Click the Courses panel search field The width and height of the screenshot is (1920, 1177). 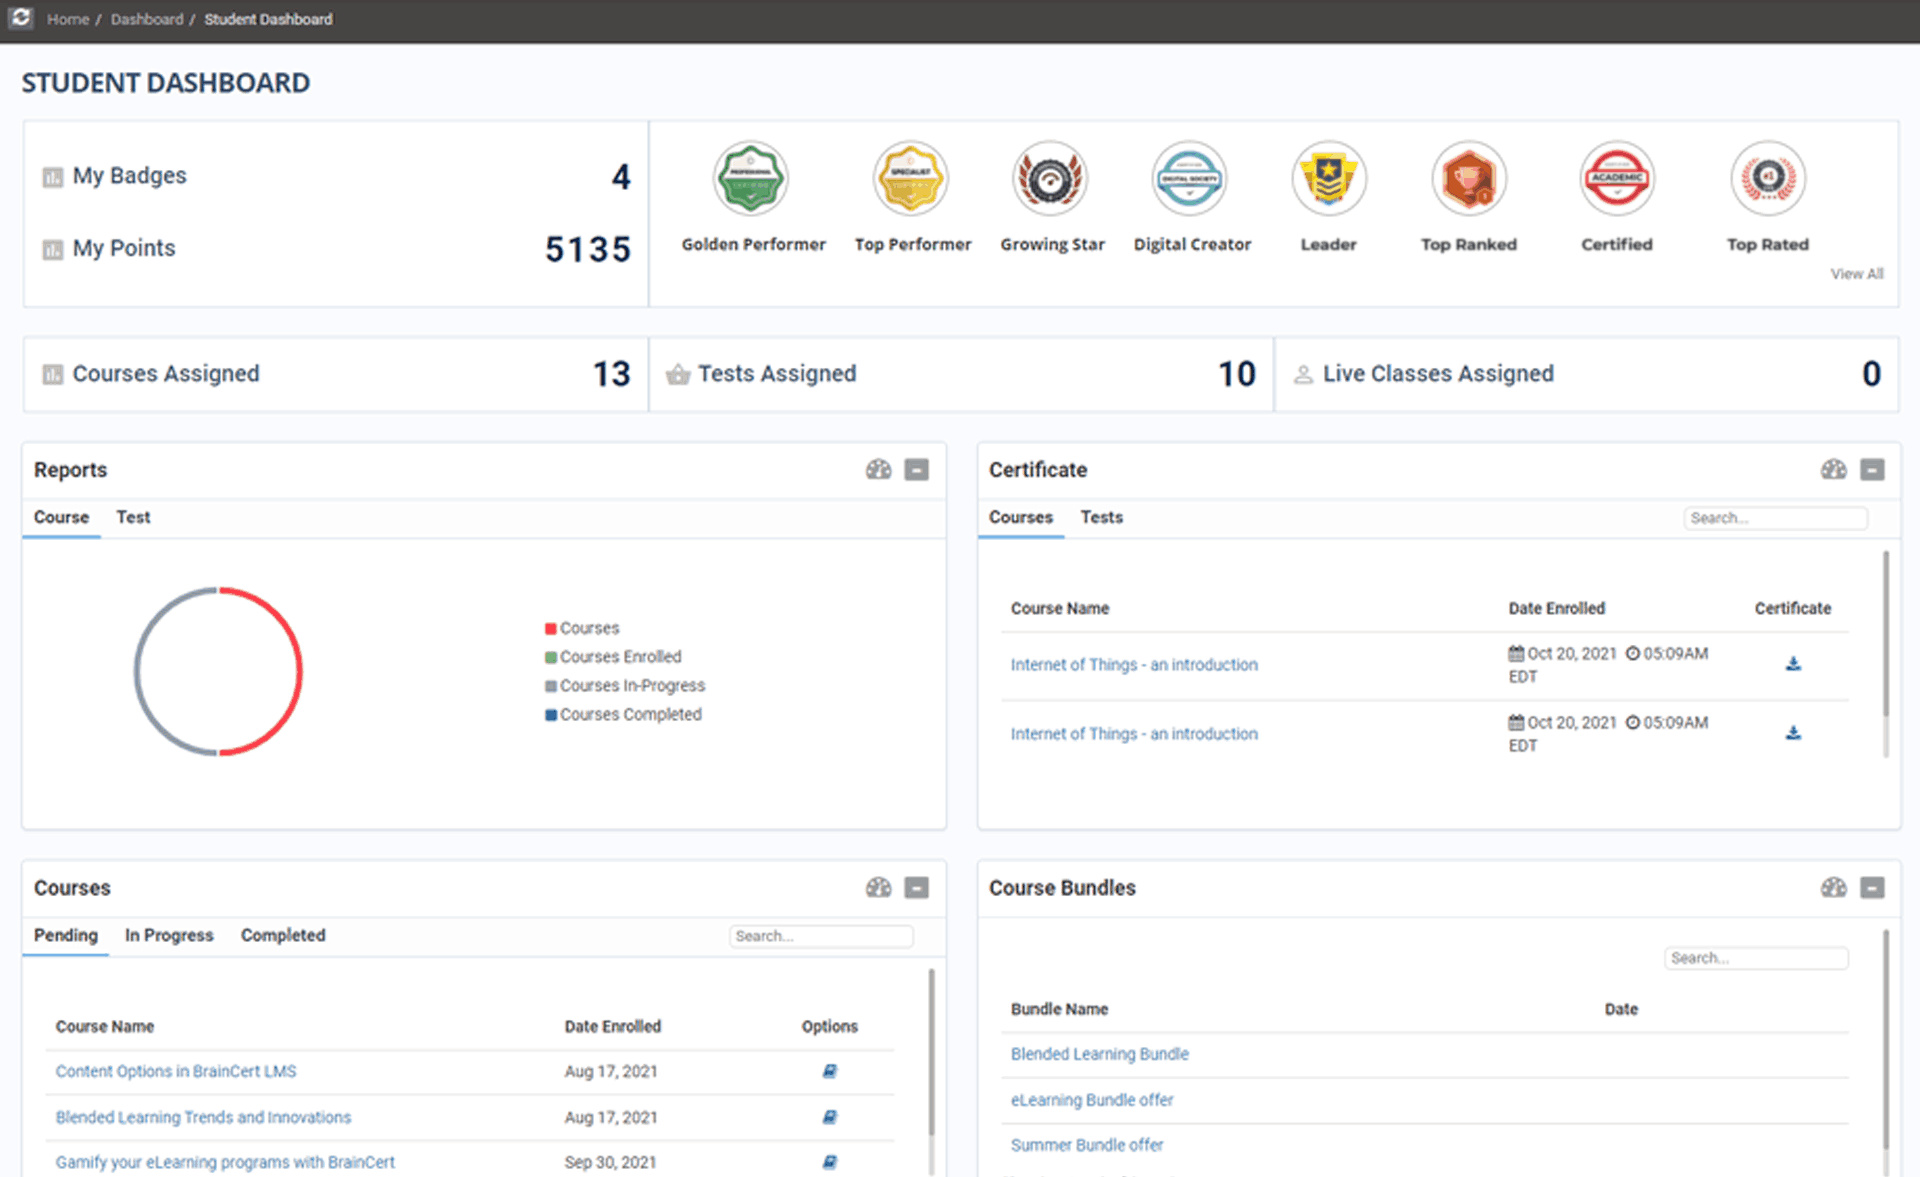pos(820,936)
